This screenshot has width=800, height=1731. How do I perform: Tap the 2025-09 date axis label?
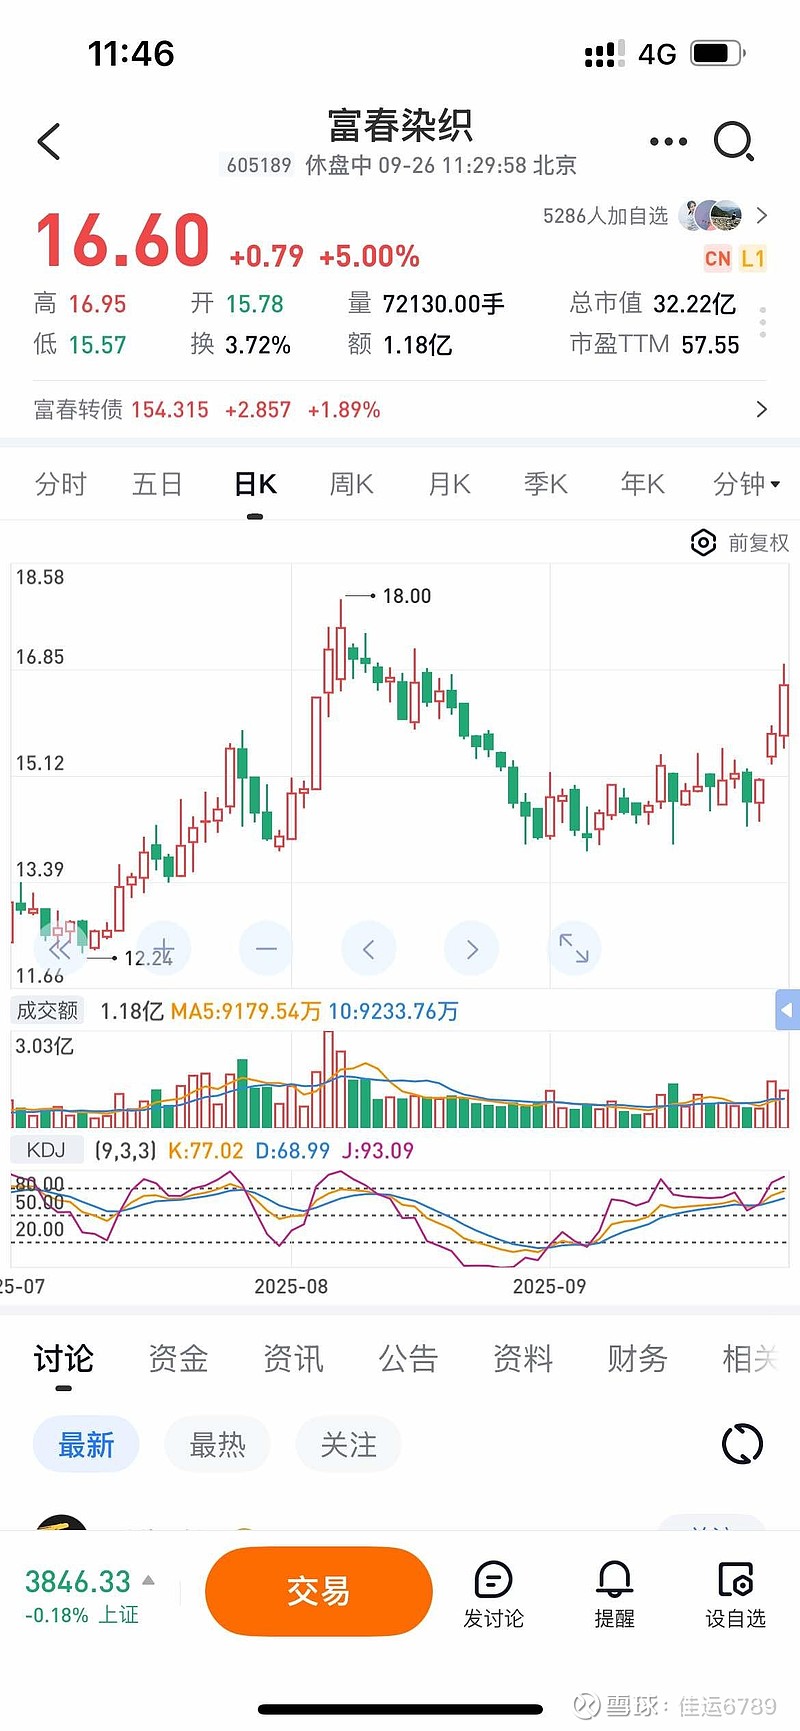(x=549, y=1286)
